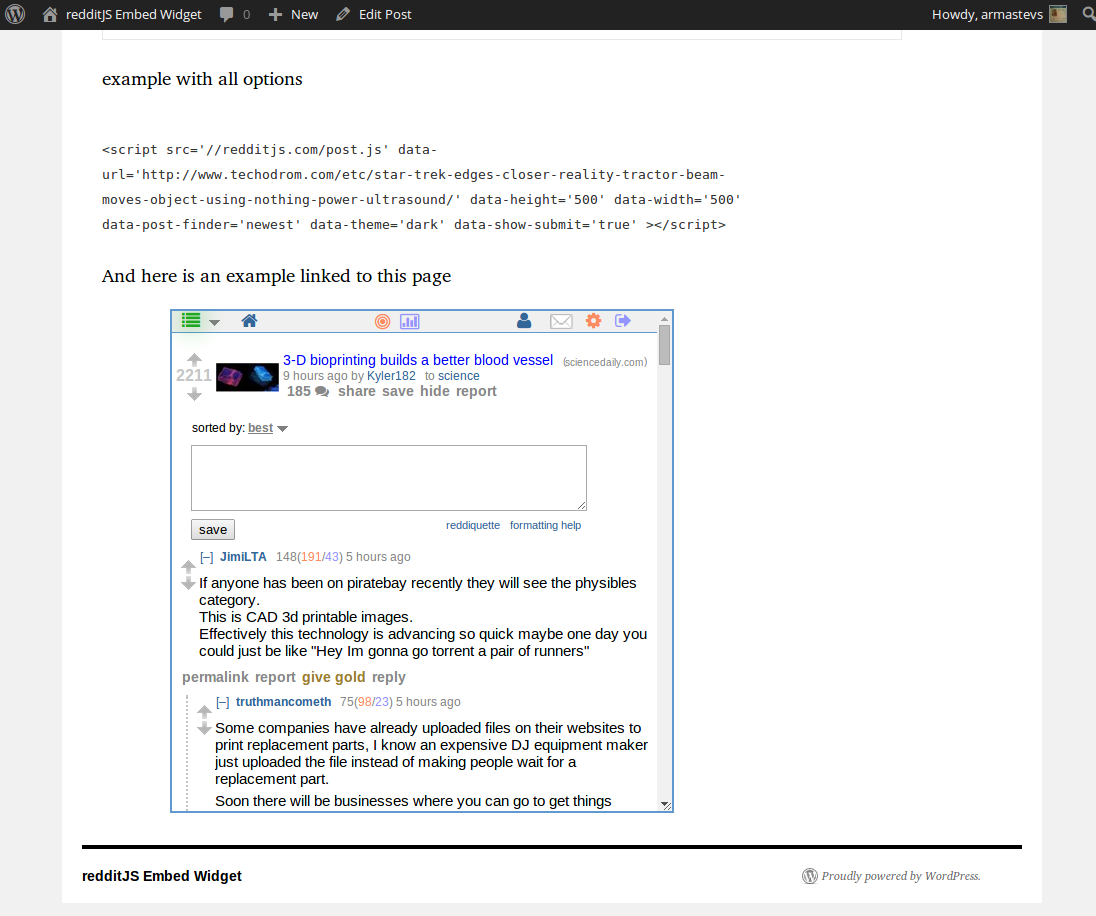Click share under the post
The image size is (1096, 916).
[356, 392]
